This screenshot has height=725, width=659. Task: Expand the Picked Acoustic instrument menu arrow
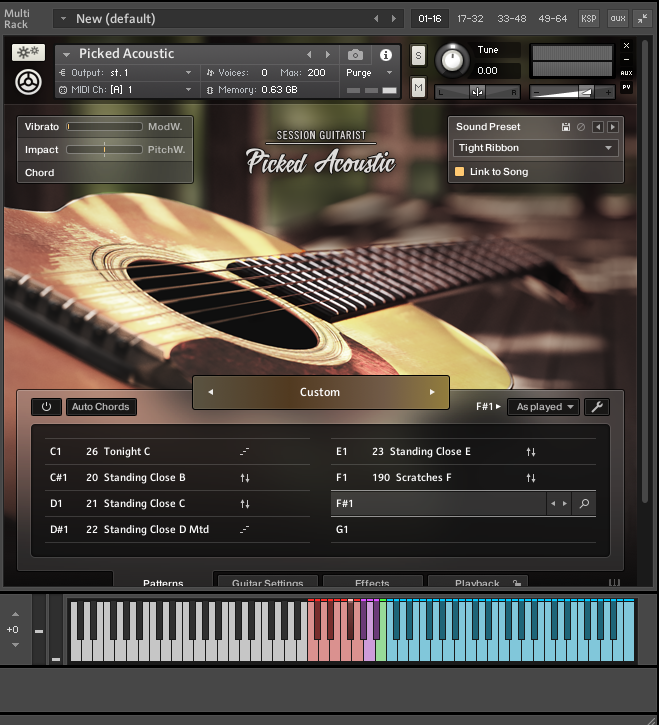(66, 55)
